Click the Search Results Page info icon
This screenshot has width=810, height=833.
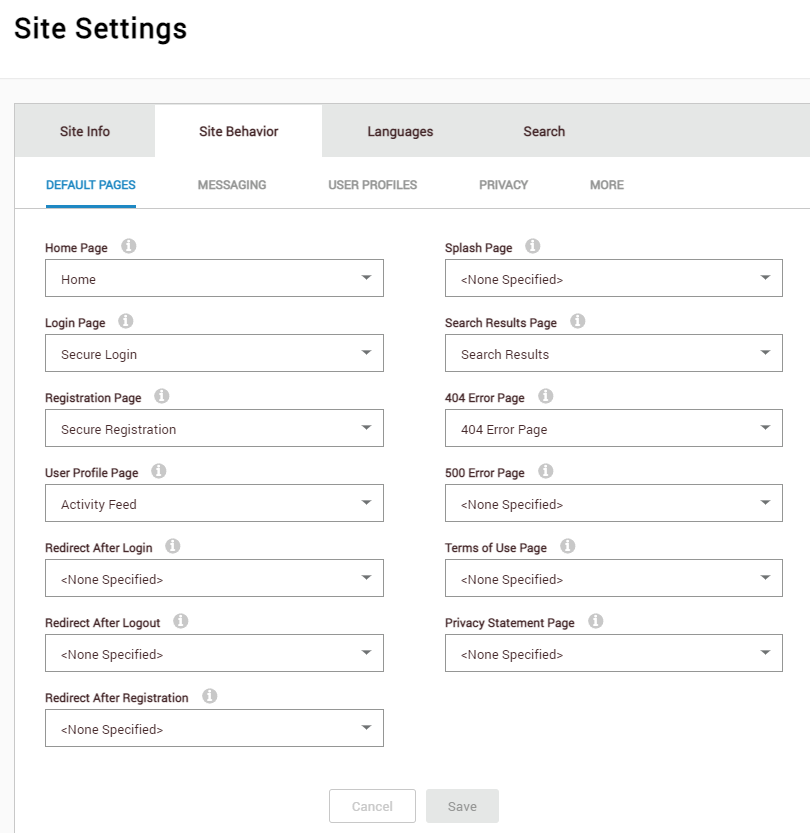tap(577, 322)
